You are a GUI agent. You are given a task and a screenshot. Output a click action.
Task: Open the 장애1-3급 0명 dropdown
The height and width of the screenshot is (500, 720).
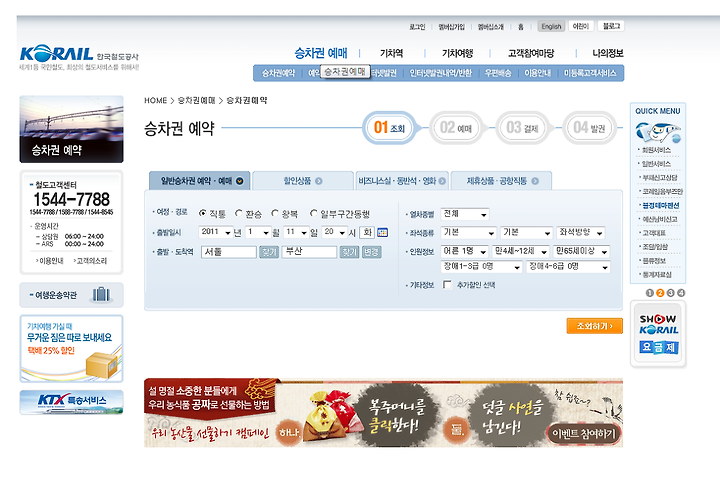tap(482, 267)
